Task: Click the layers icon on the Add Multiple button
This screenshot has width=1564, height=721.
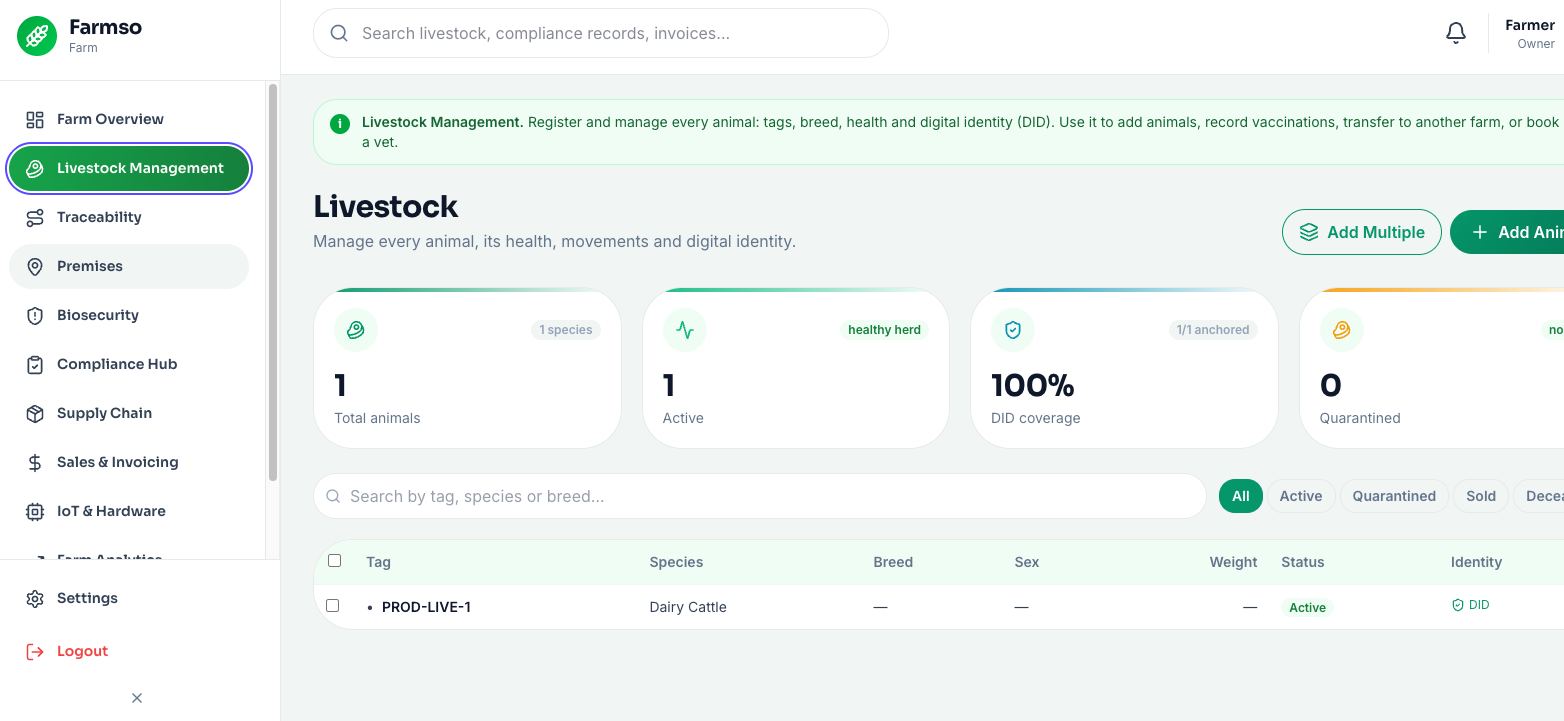Action: point(1309,233)
